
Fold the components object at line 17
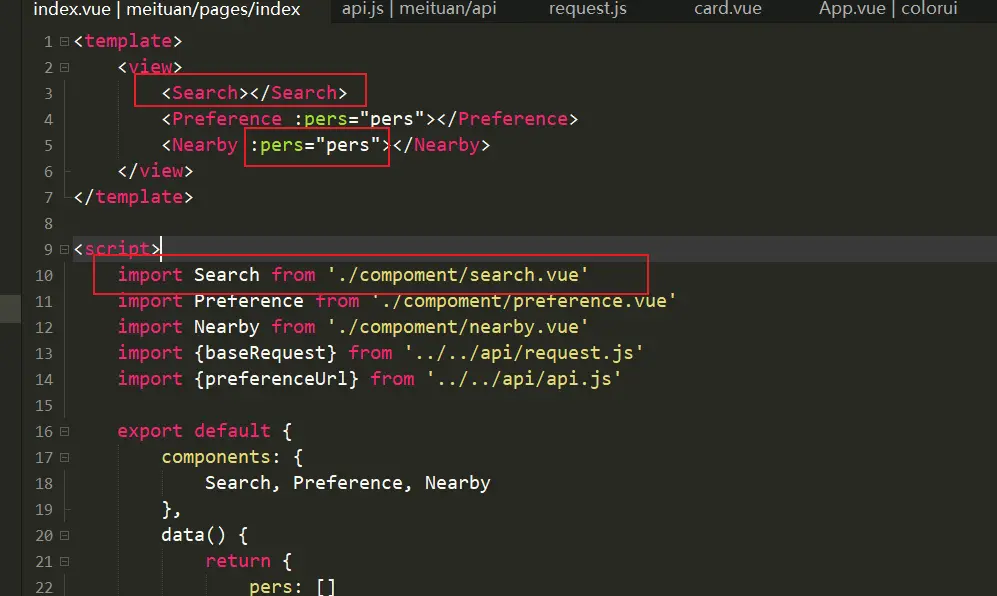pyautogui.click(x=64, y=457)
